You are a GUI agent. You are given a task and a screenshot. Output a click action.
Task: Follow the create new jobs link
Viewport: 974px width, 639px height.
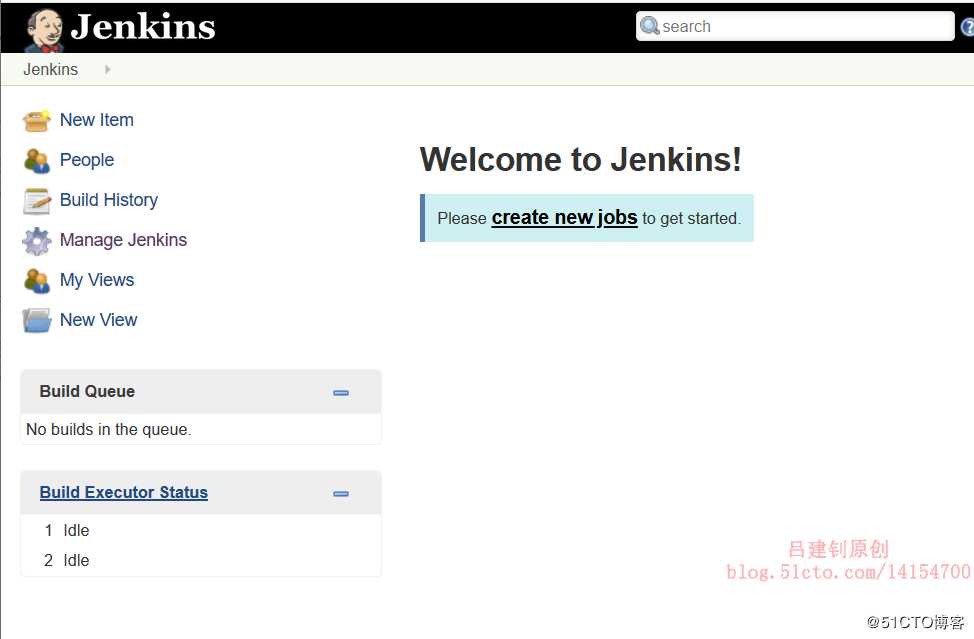[564, 217]
